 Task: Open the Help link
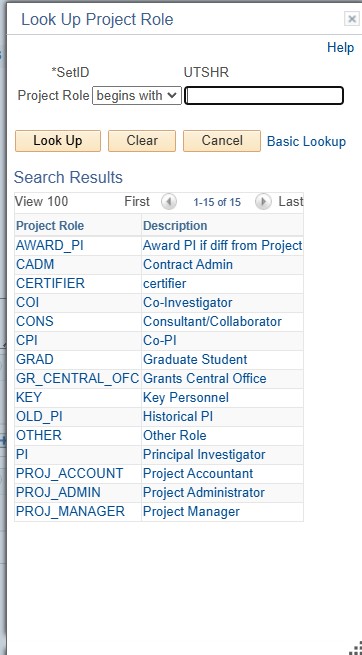coord(340,47)
